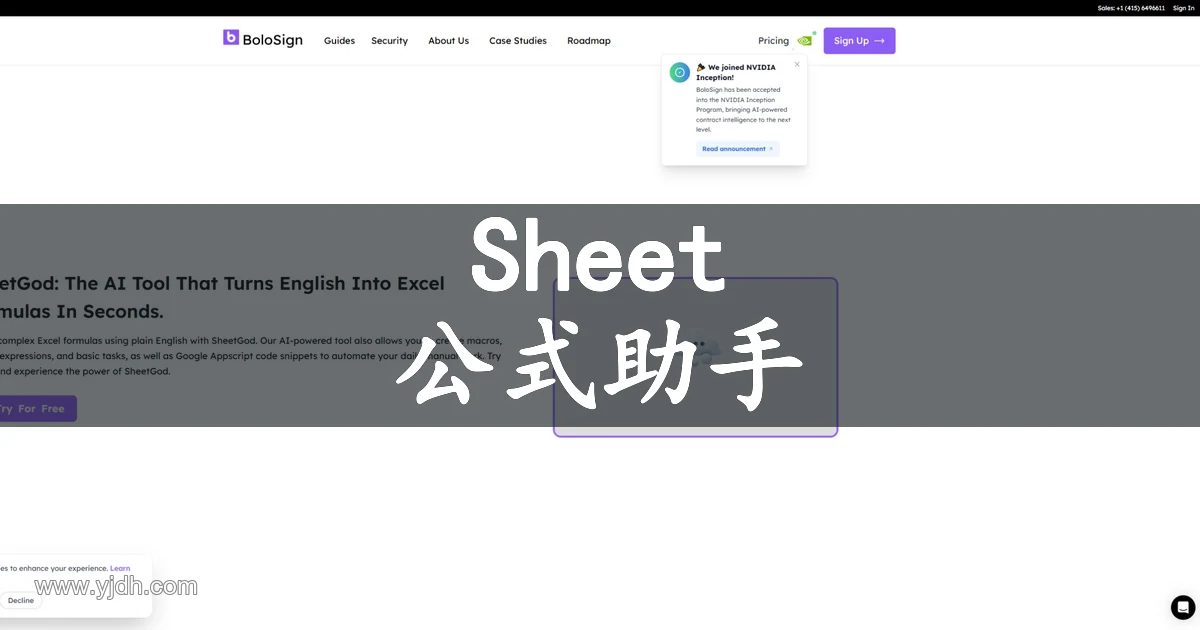The width and height of the screenshot is (1200, 630).
Task: Click the video preview thumbnail with purple border
Action: click(695, 357)
